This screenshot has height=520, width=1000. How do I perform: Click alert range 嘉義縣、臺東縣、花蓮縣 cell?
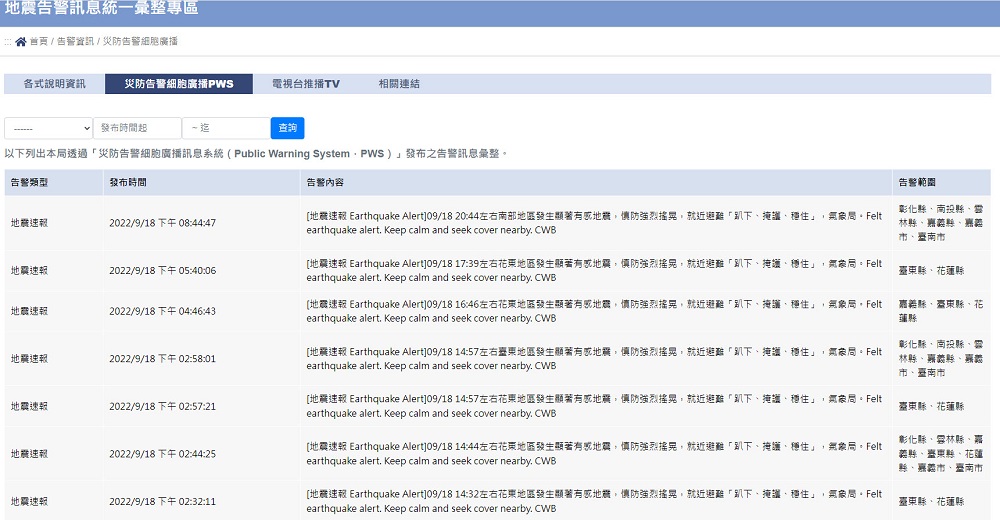point(941,311)
